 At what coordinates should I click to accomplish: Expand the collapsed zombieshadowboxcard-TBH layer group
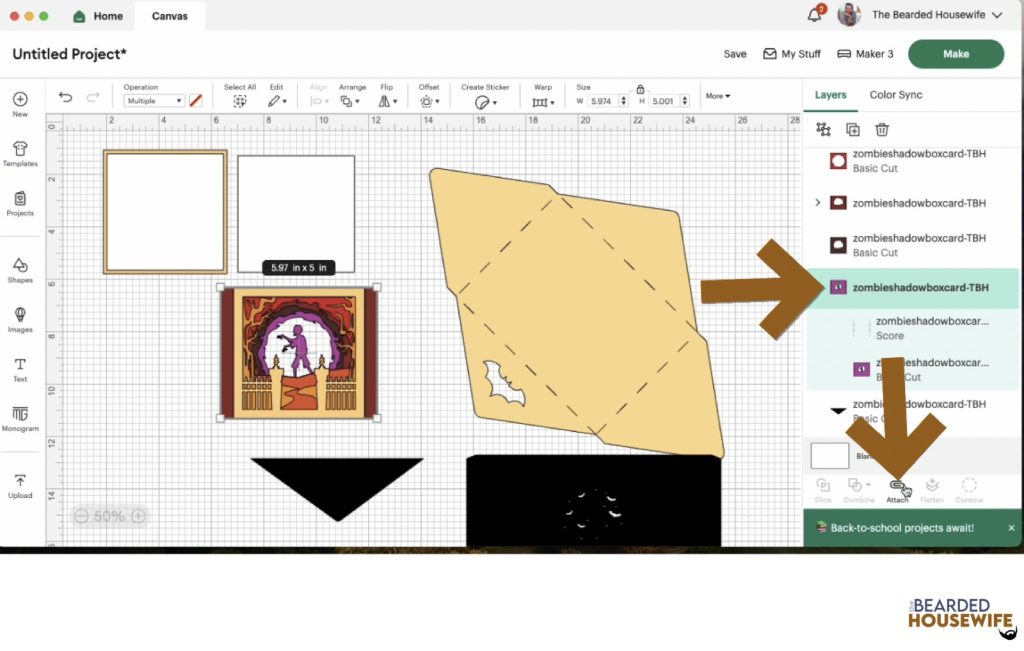pos(818,203)
